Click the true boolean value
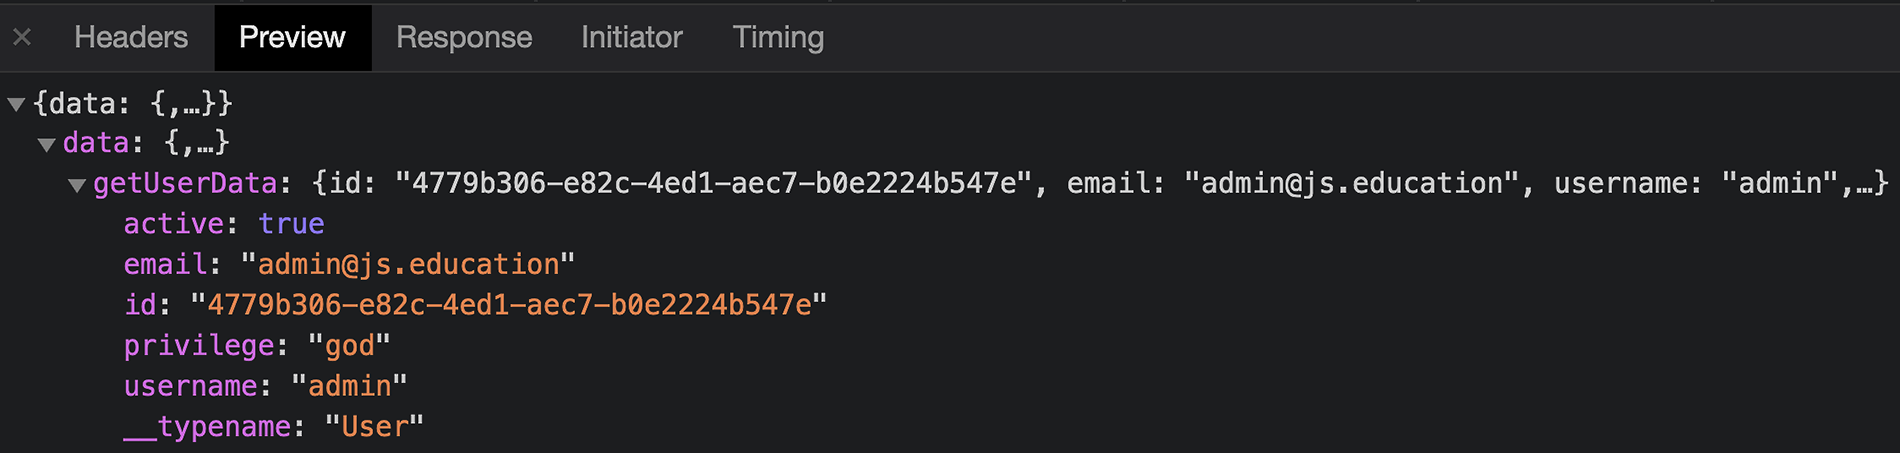The image size is (1900, 453). [x=291, y=224]
